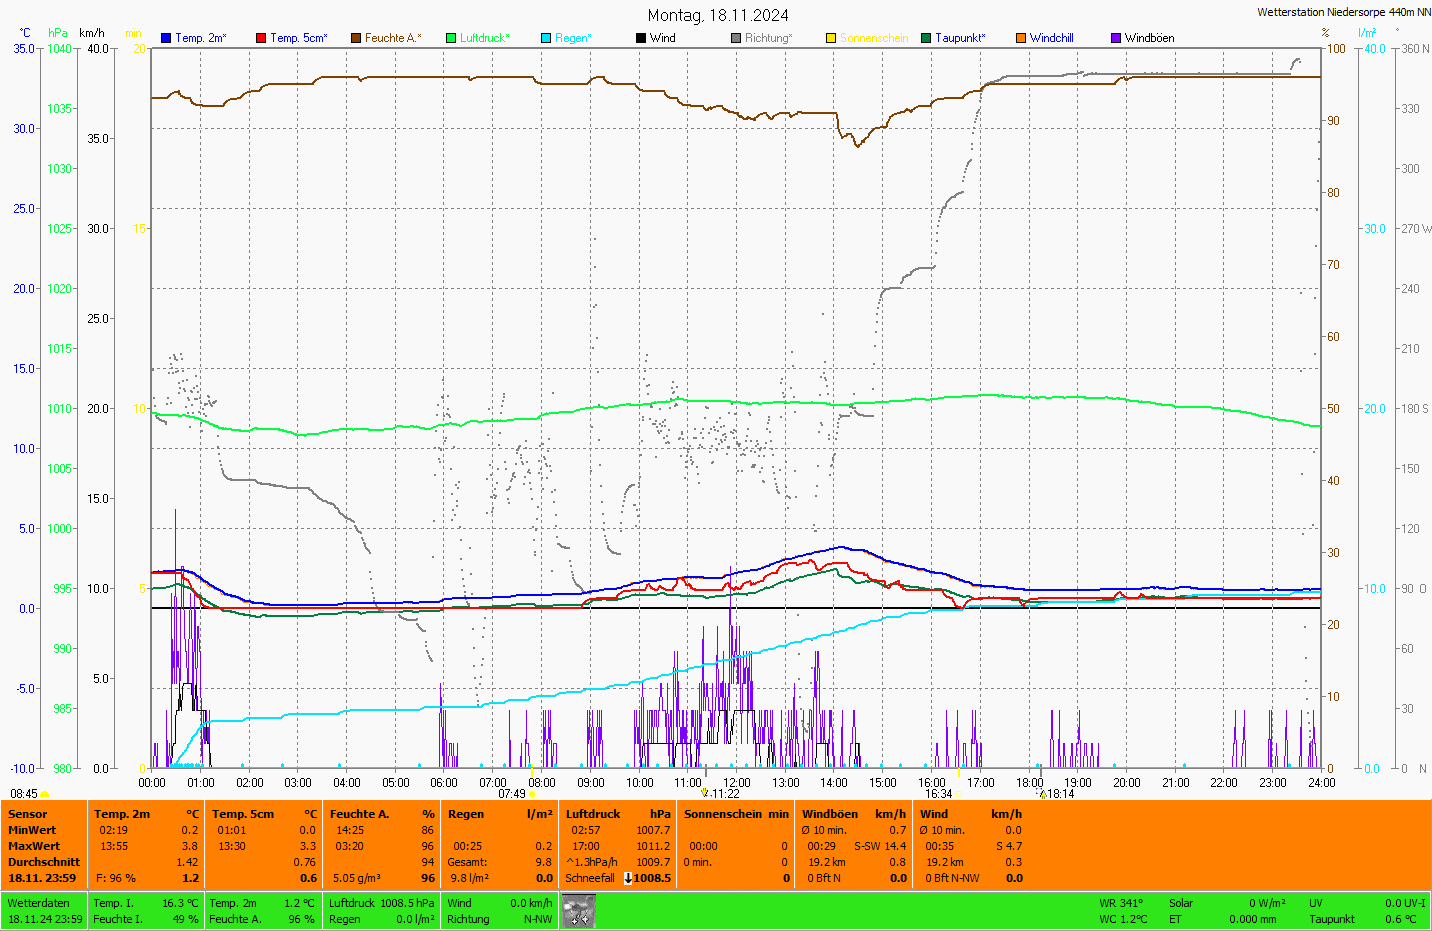1432x931 pixels.
Task: Click the Taupunkt legend label
Action: 960,38
